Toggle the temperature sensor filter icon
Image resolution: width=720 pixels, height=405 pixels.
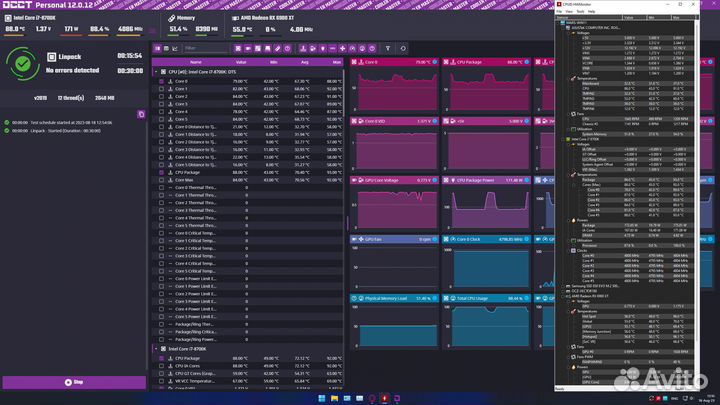click(303, 48)
